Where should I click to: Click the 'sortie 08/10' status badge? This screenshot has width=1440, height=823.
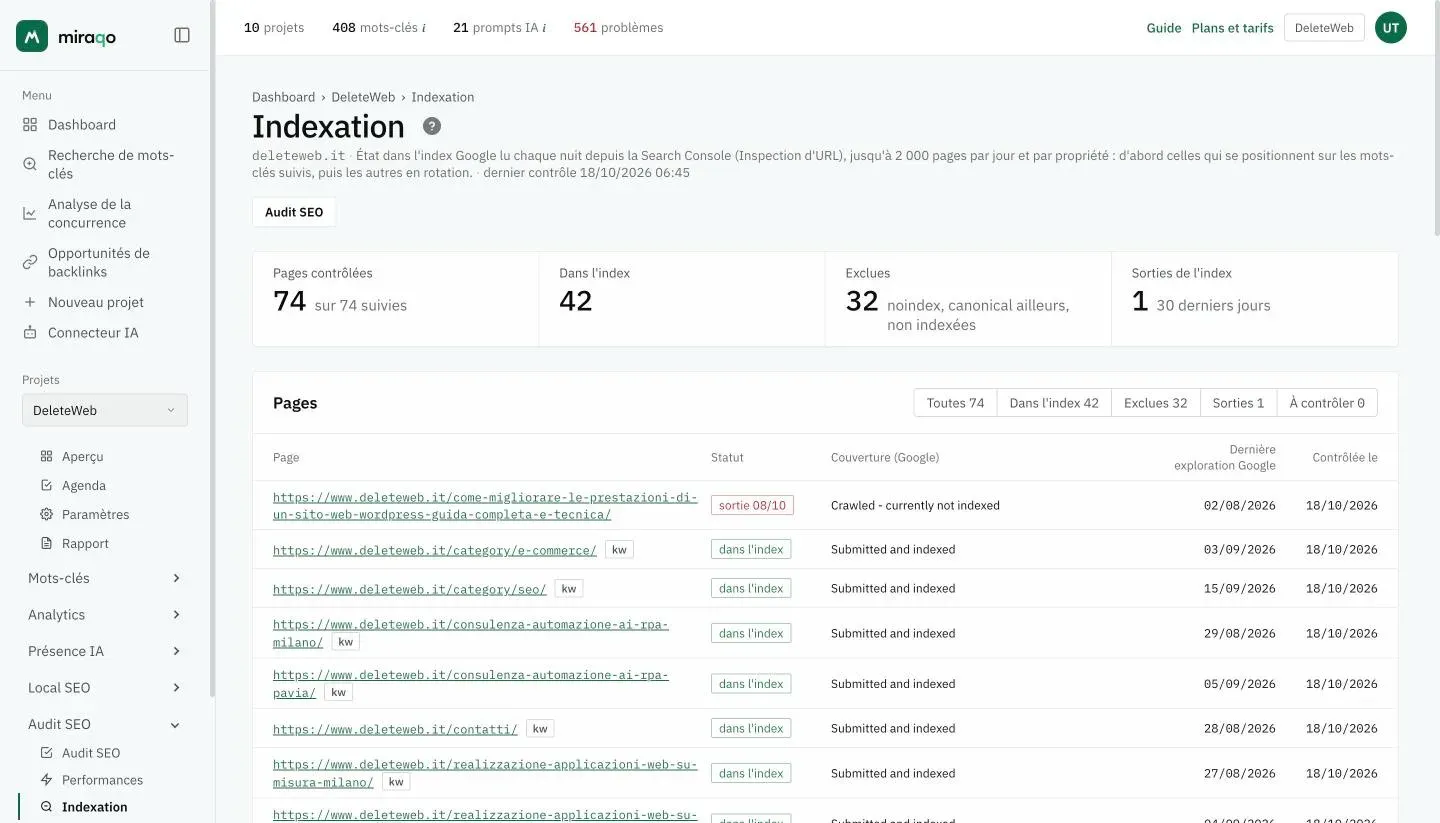point(752,505)
